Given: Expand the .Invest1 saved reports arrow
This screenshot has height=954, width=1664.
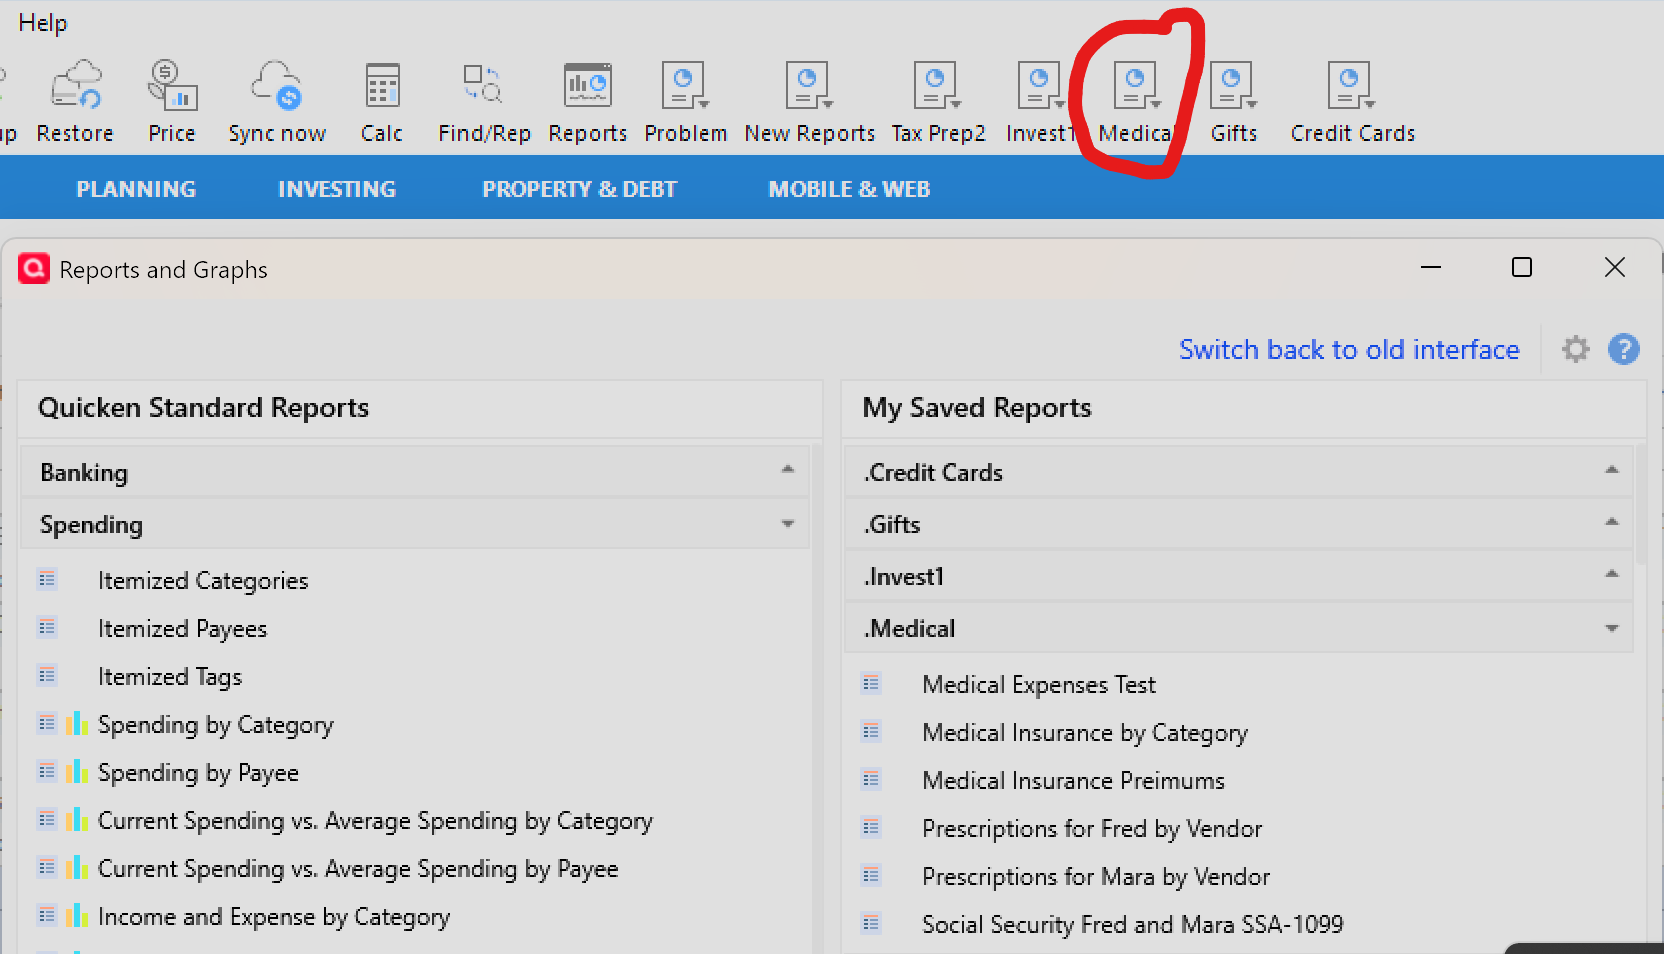Looking at the screenshot, I should pyautogui.click(x=1612, y=574).
